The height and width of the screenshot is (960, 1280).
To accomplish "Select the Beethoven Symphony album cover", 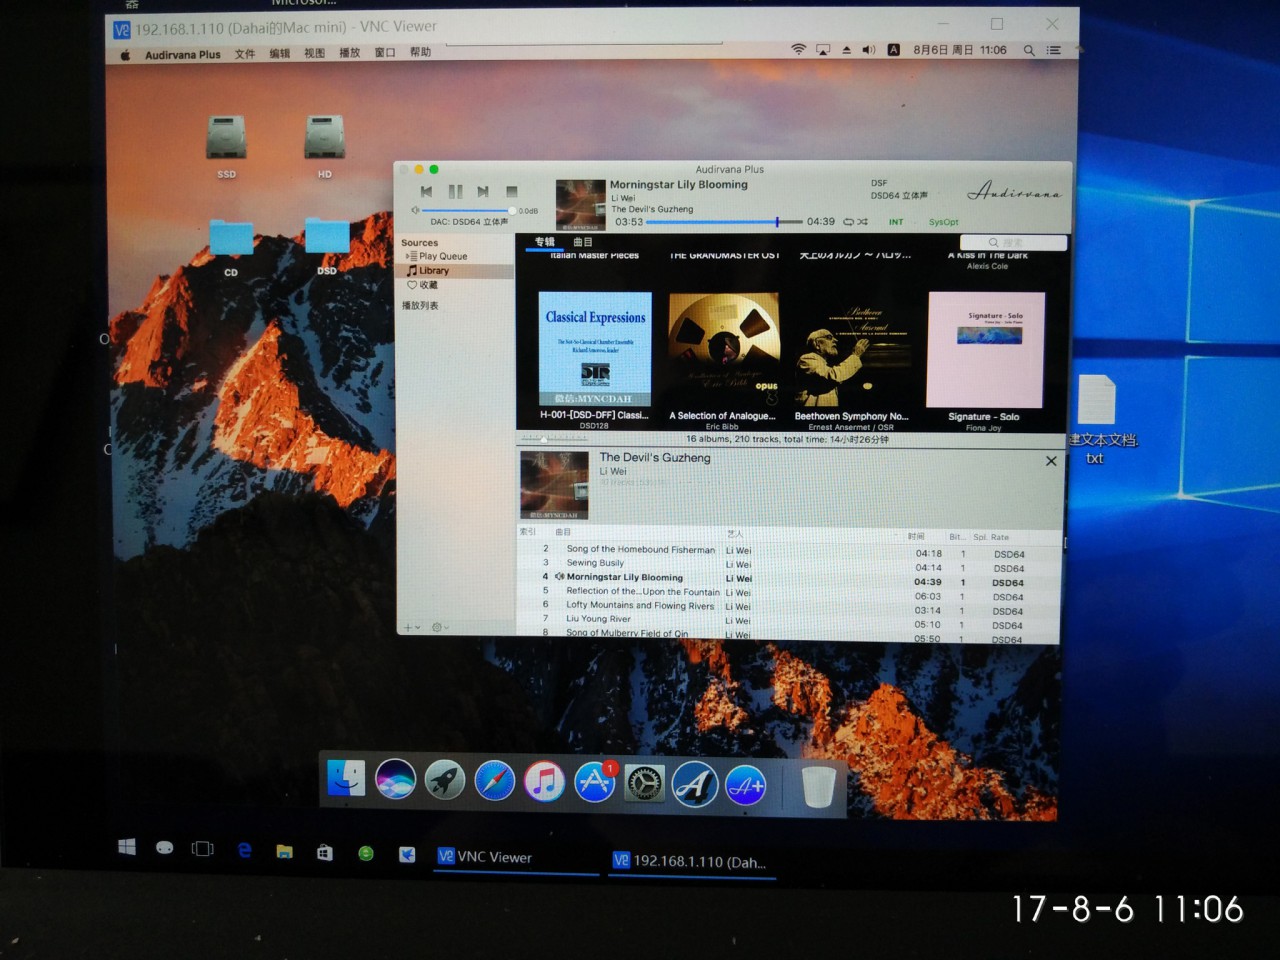I will tap(852, 348).
